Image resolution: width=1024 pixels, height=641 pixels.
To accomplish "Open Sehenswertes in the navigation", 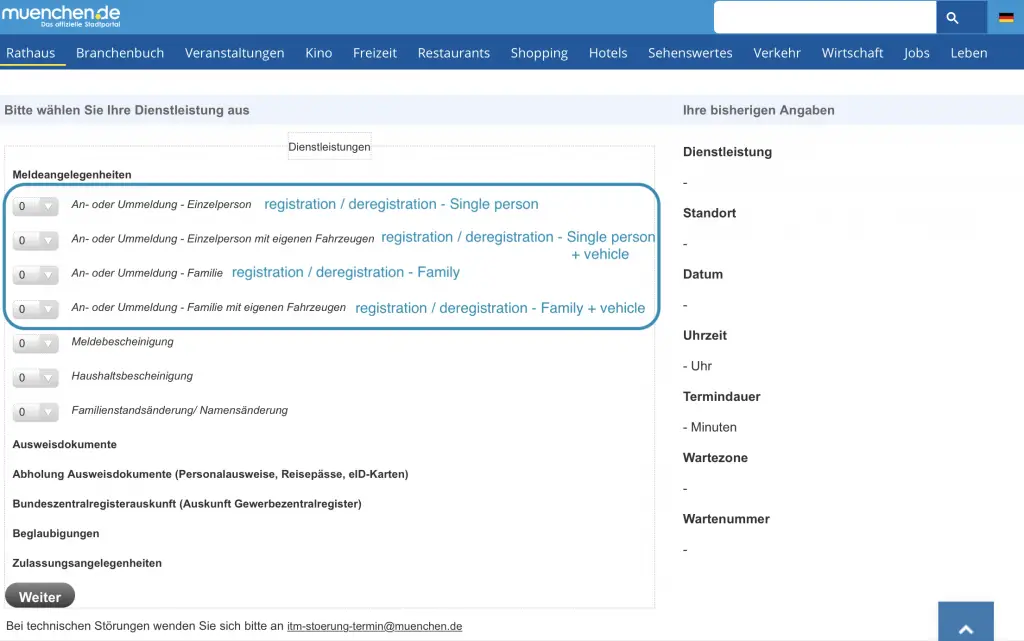I will [690, 53].
